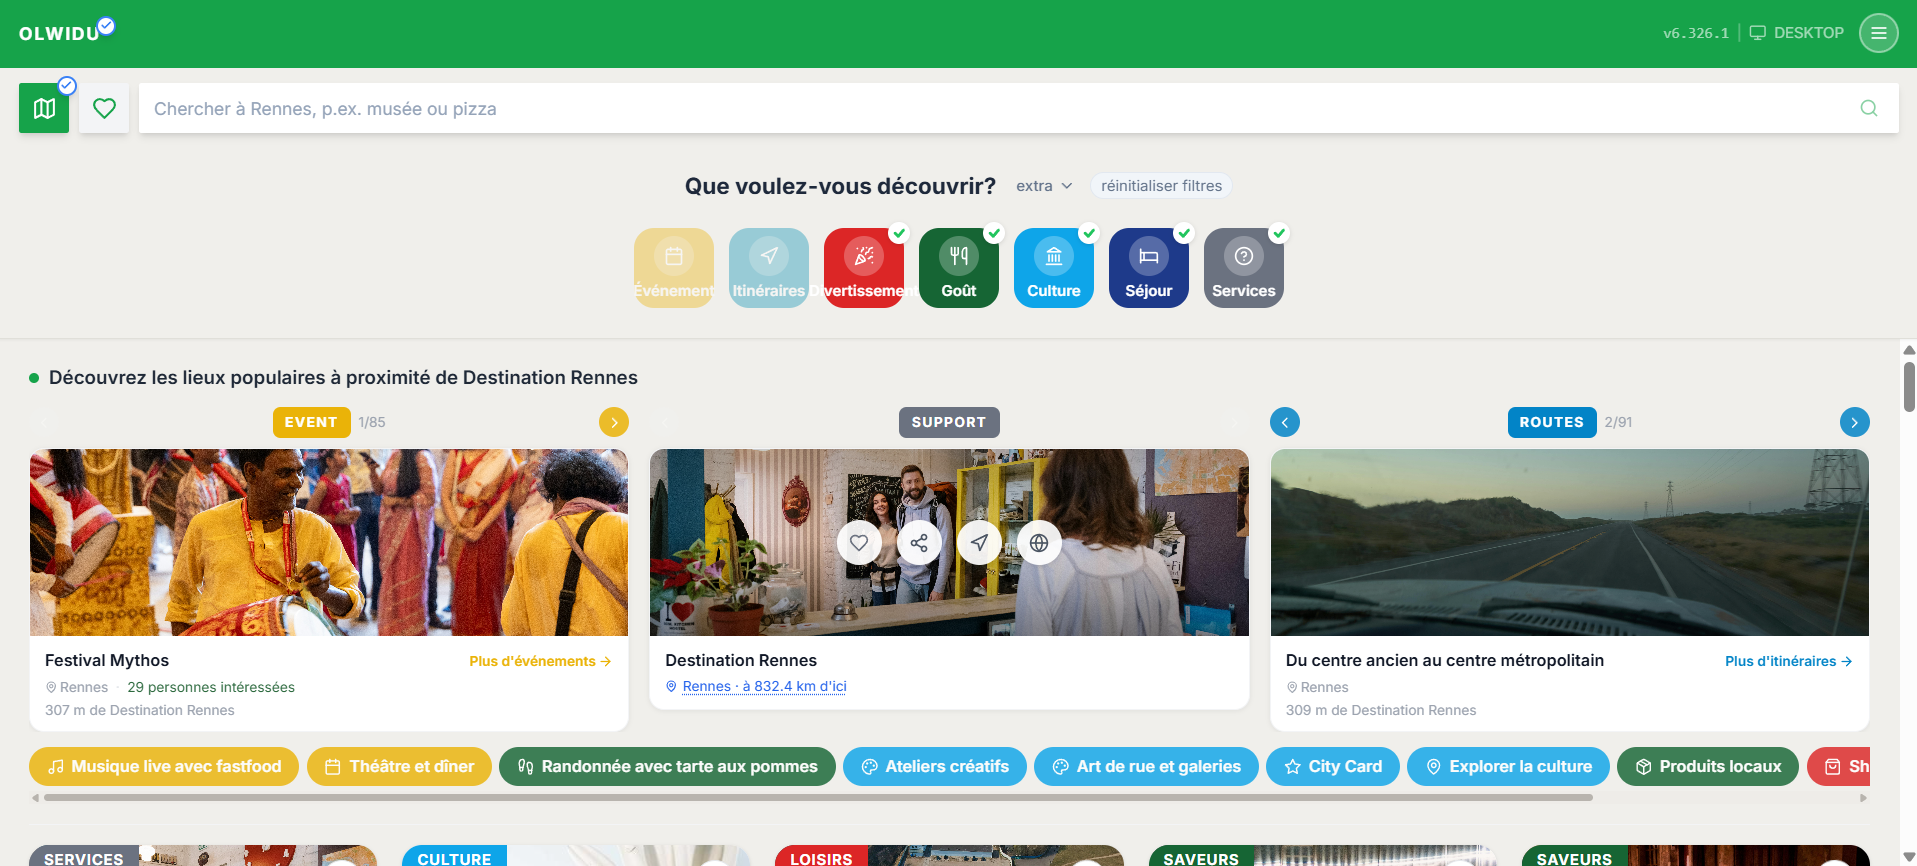Toggle the Événement category filter
1917x866 pixels.
(x=674, y=268)
